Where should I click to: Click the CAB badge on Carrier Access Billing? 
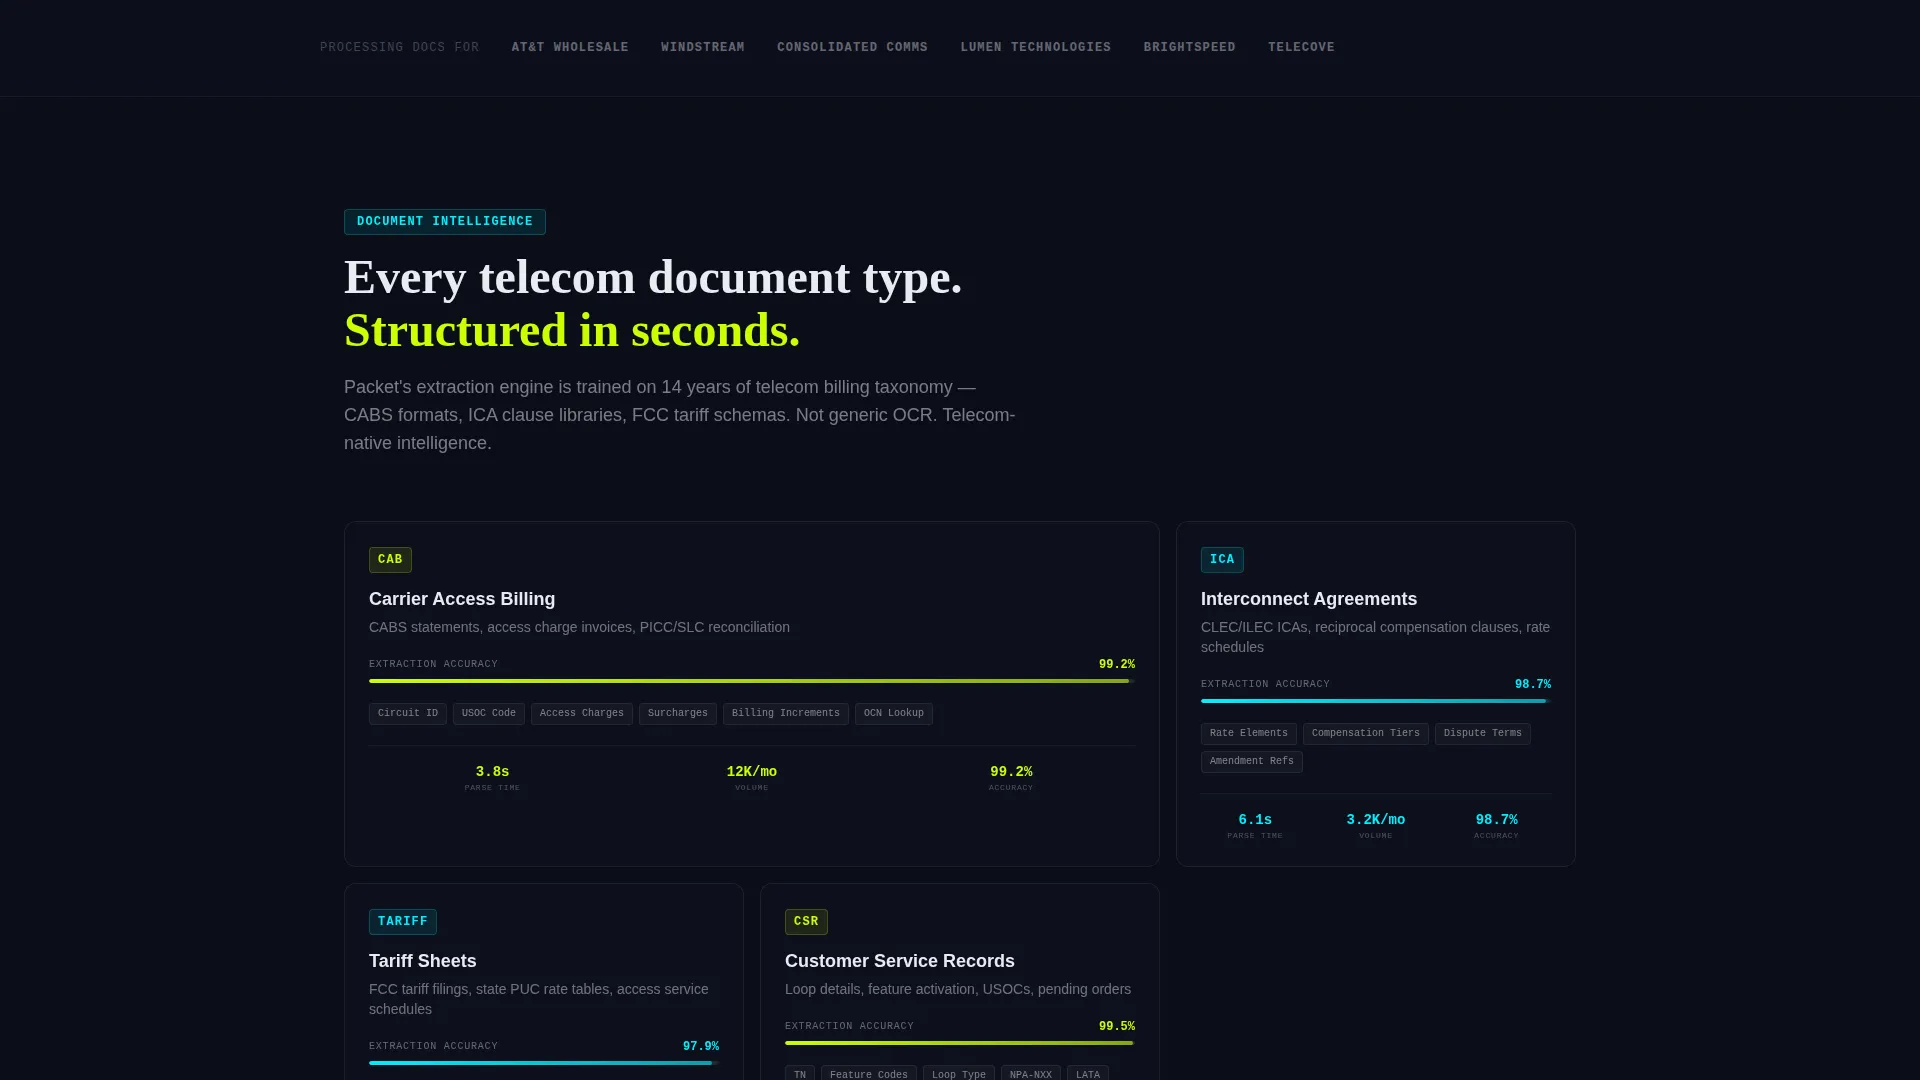click(390, 560)
